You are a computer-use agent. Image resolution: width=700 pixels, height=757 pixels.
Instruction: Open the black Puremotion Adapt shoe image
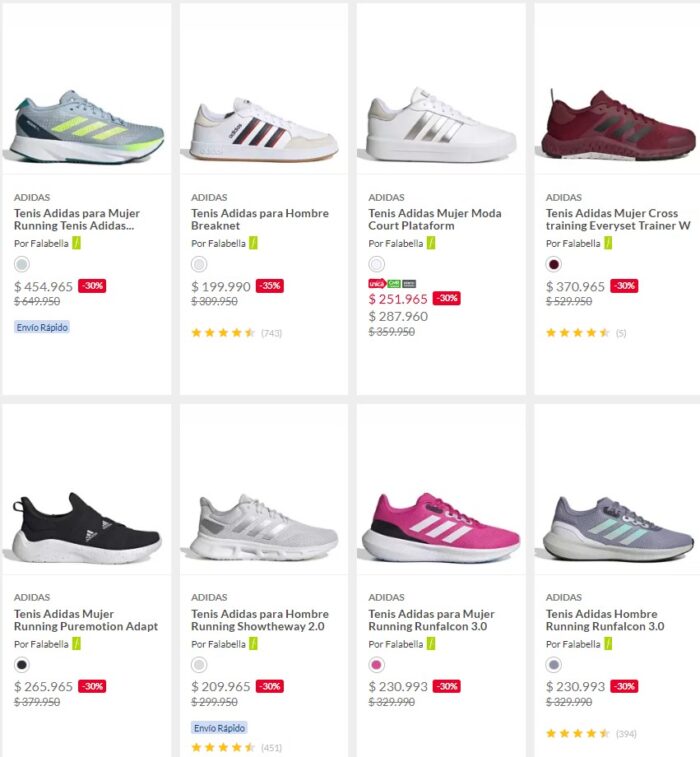pos(86,527)
